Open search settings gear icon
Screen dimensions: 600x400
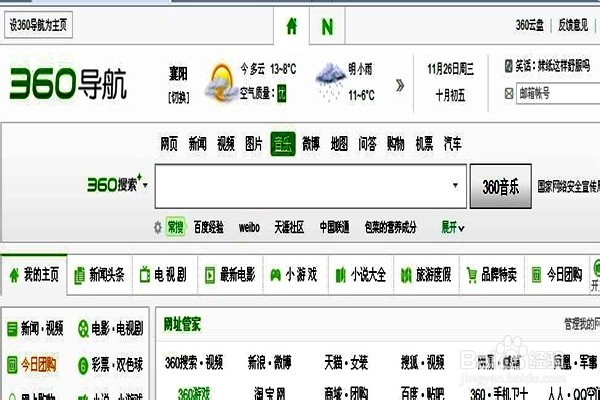(x=158, y=228)
